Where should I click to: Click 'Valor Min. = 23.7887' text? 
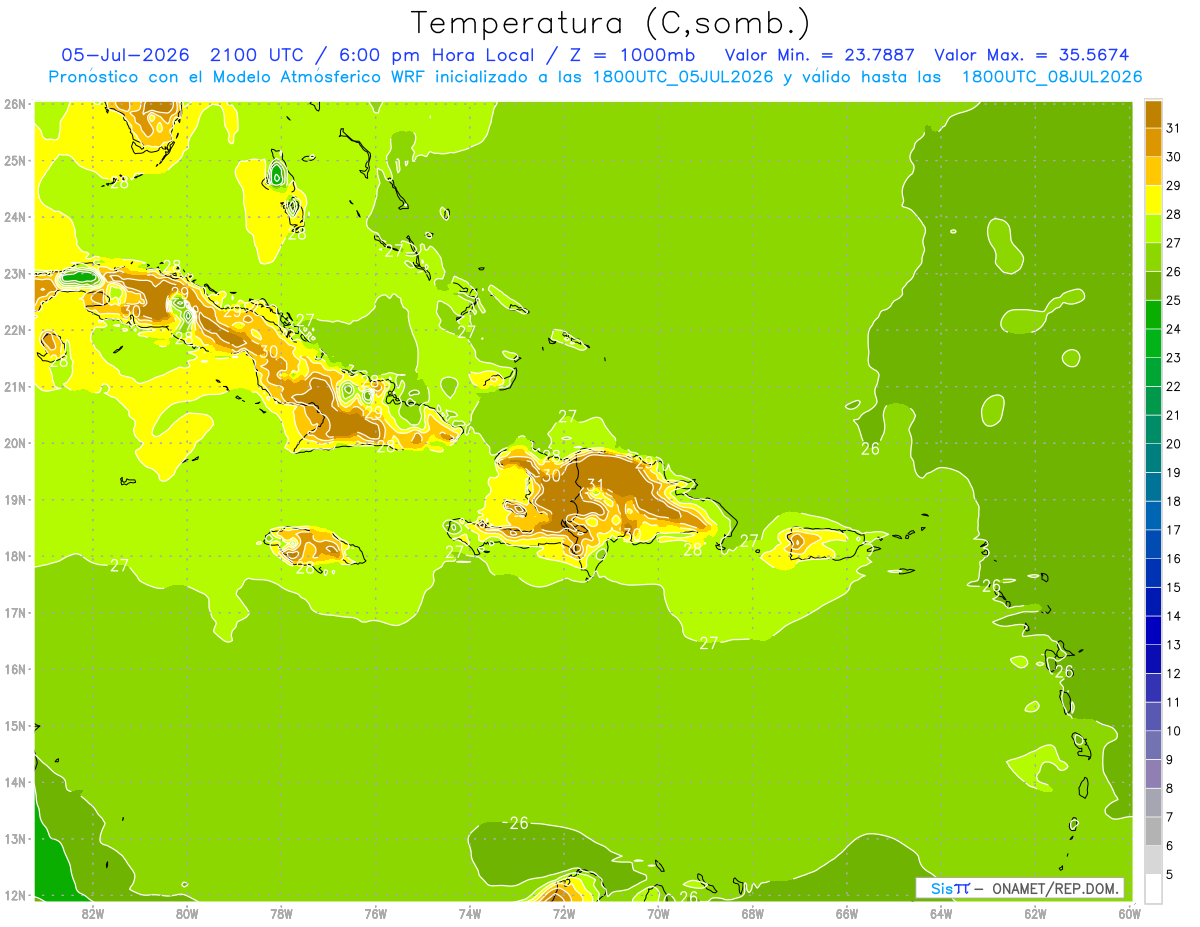(x=820, y=55)
